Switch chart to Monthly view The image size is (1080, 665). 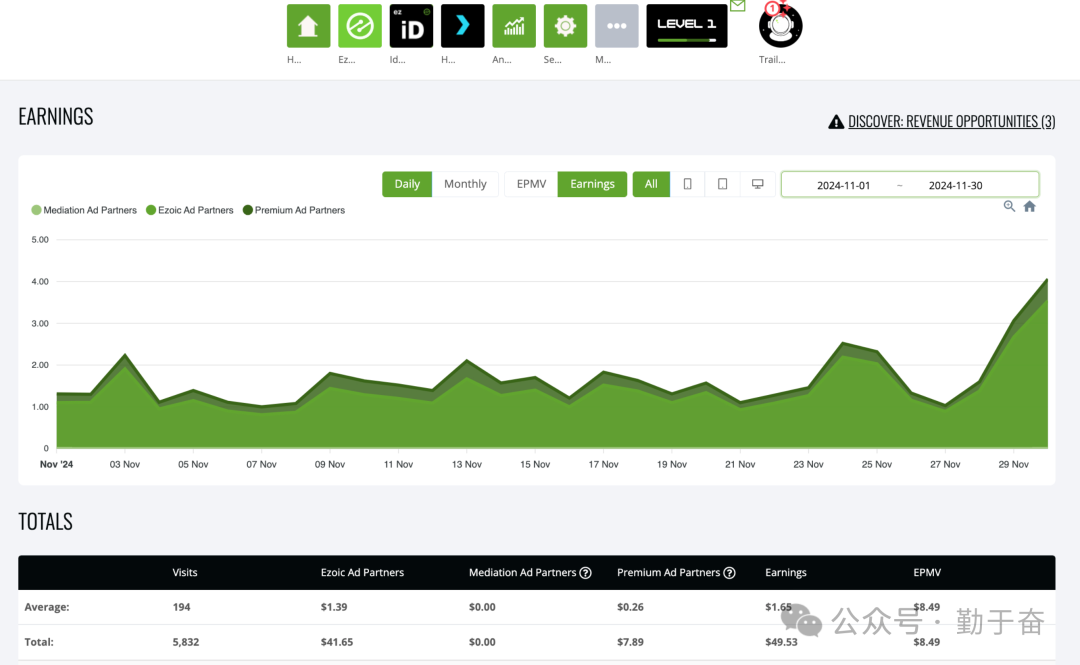pyautogui.click(x=465, y=184)
